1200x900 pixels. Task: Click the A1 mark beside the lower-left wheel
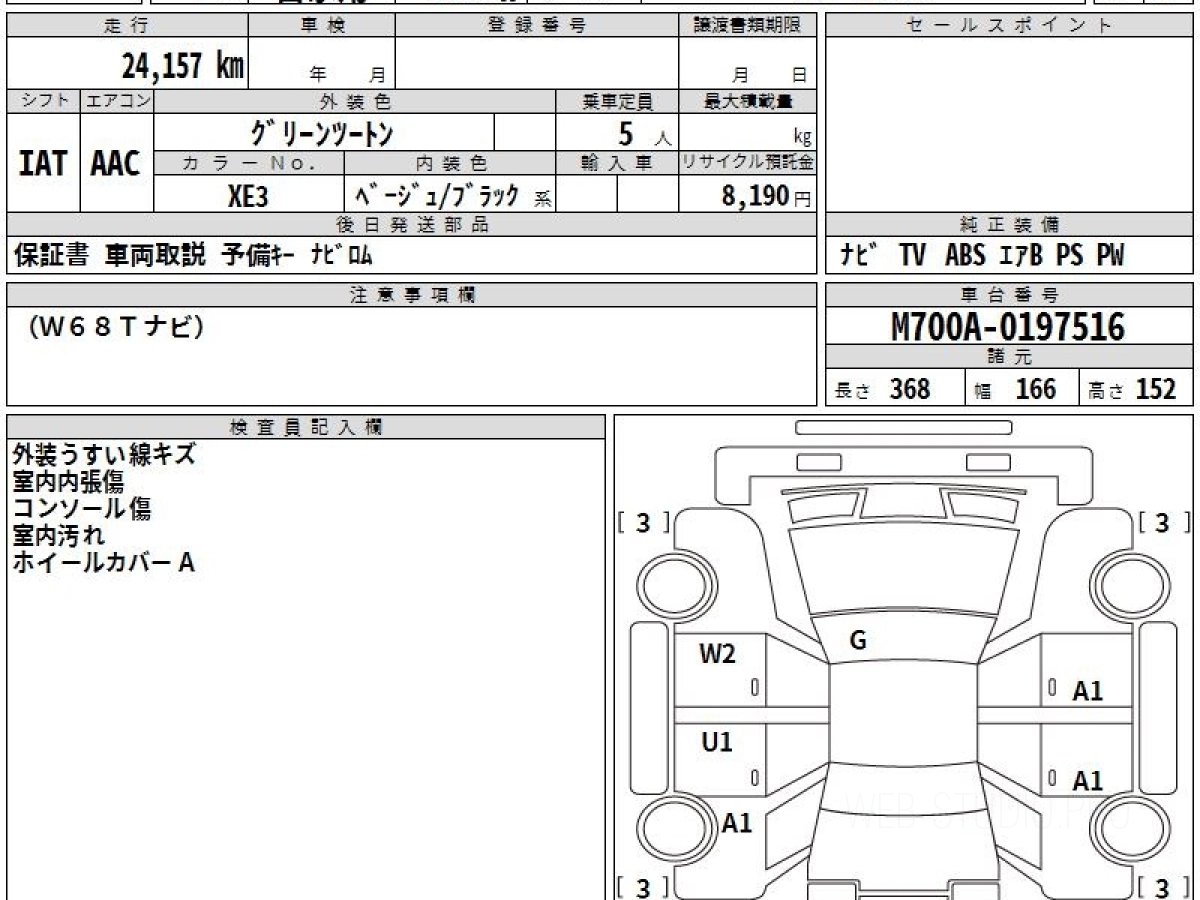737,823
